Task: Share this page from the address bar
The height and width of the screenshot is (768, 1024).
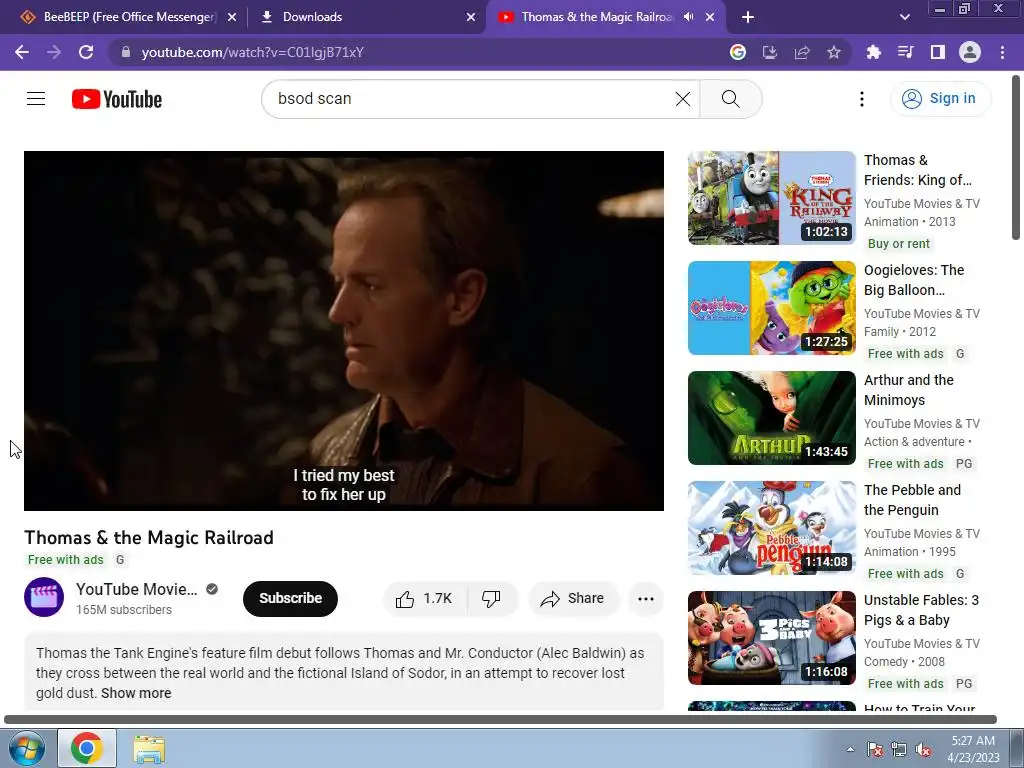Action: coord(801,52)
